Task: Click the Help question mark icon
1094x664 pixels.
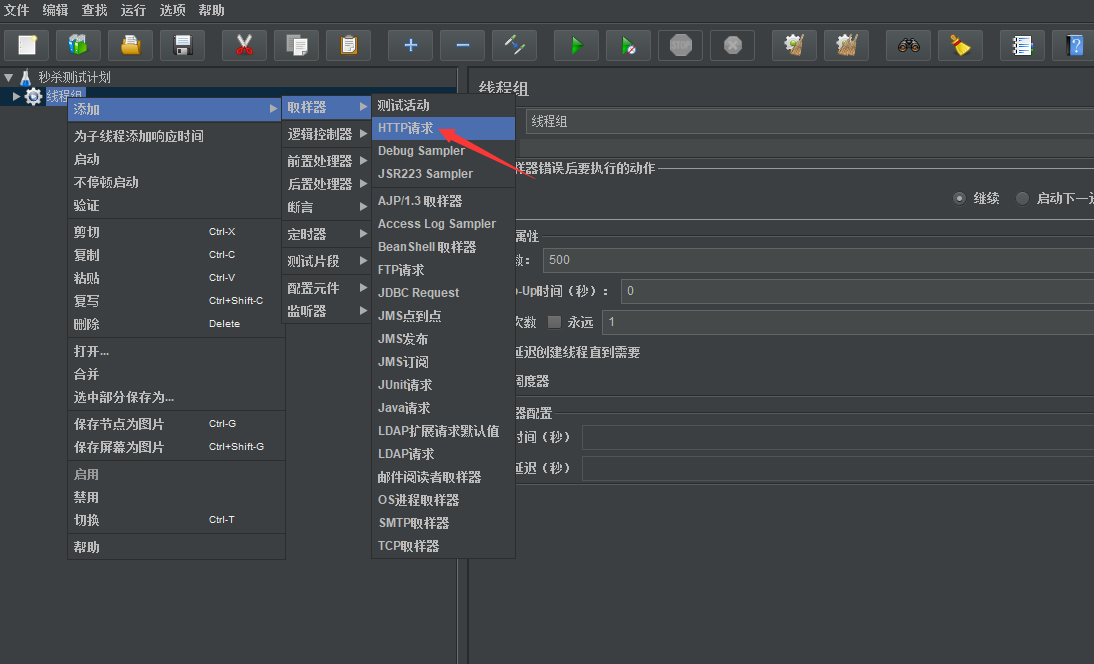Action: click(x=1074, y=45)
